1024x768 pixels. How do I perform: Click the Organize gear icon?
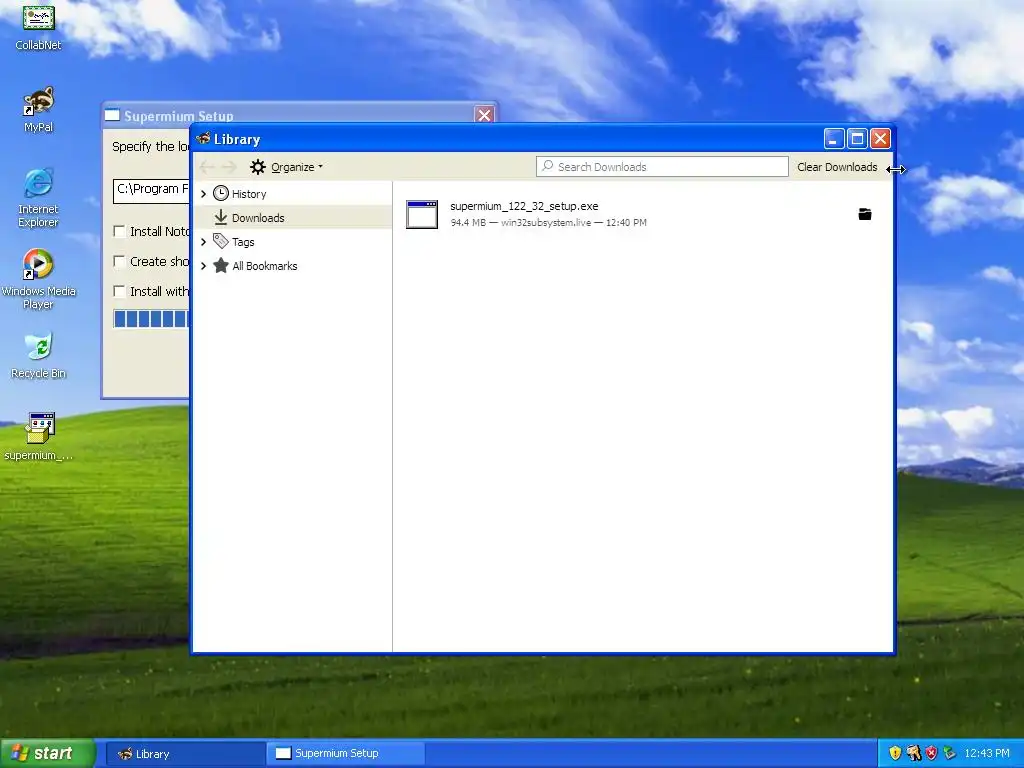258,167
